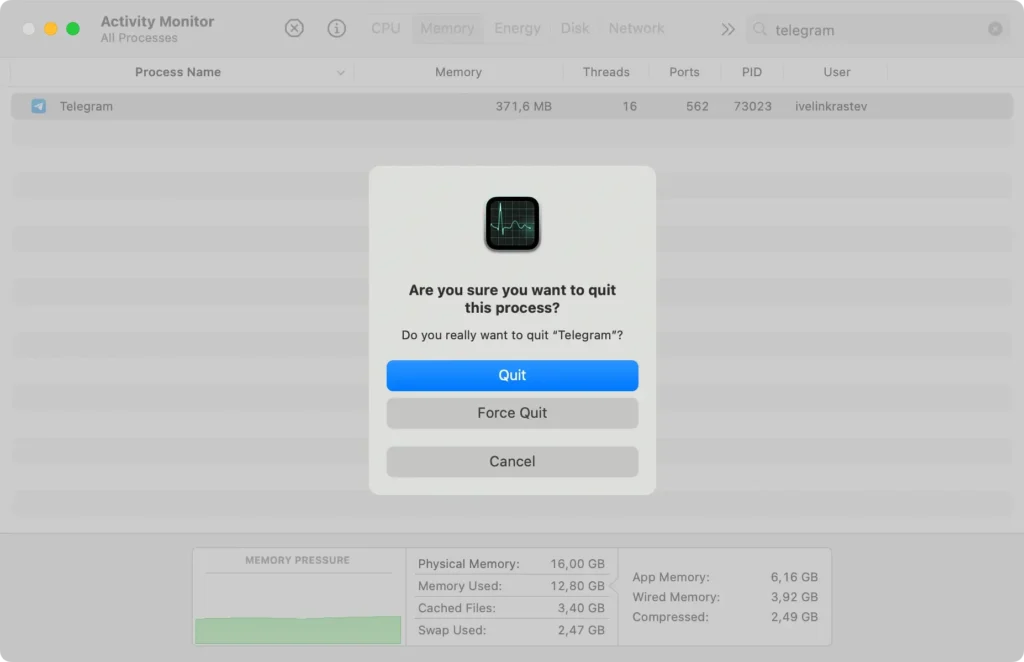
Task: Sort by Process Name column header
Action: (178, 72)
